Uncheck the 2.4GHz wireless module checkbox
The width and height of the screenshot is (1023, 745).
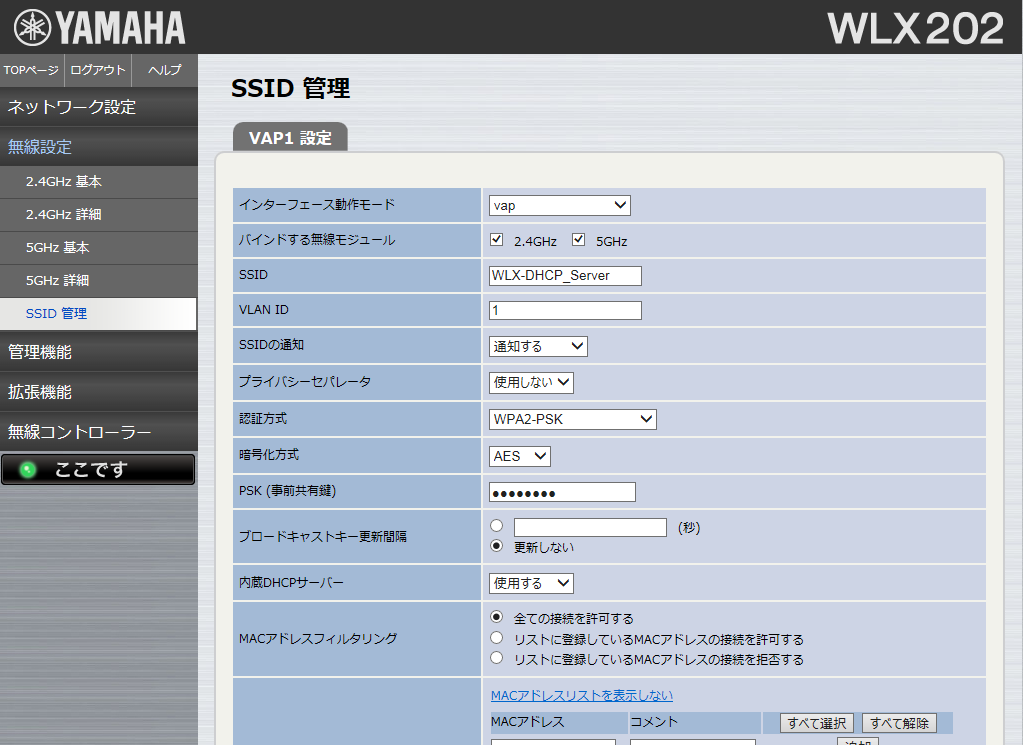(496, 239)
